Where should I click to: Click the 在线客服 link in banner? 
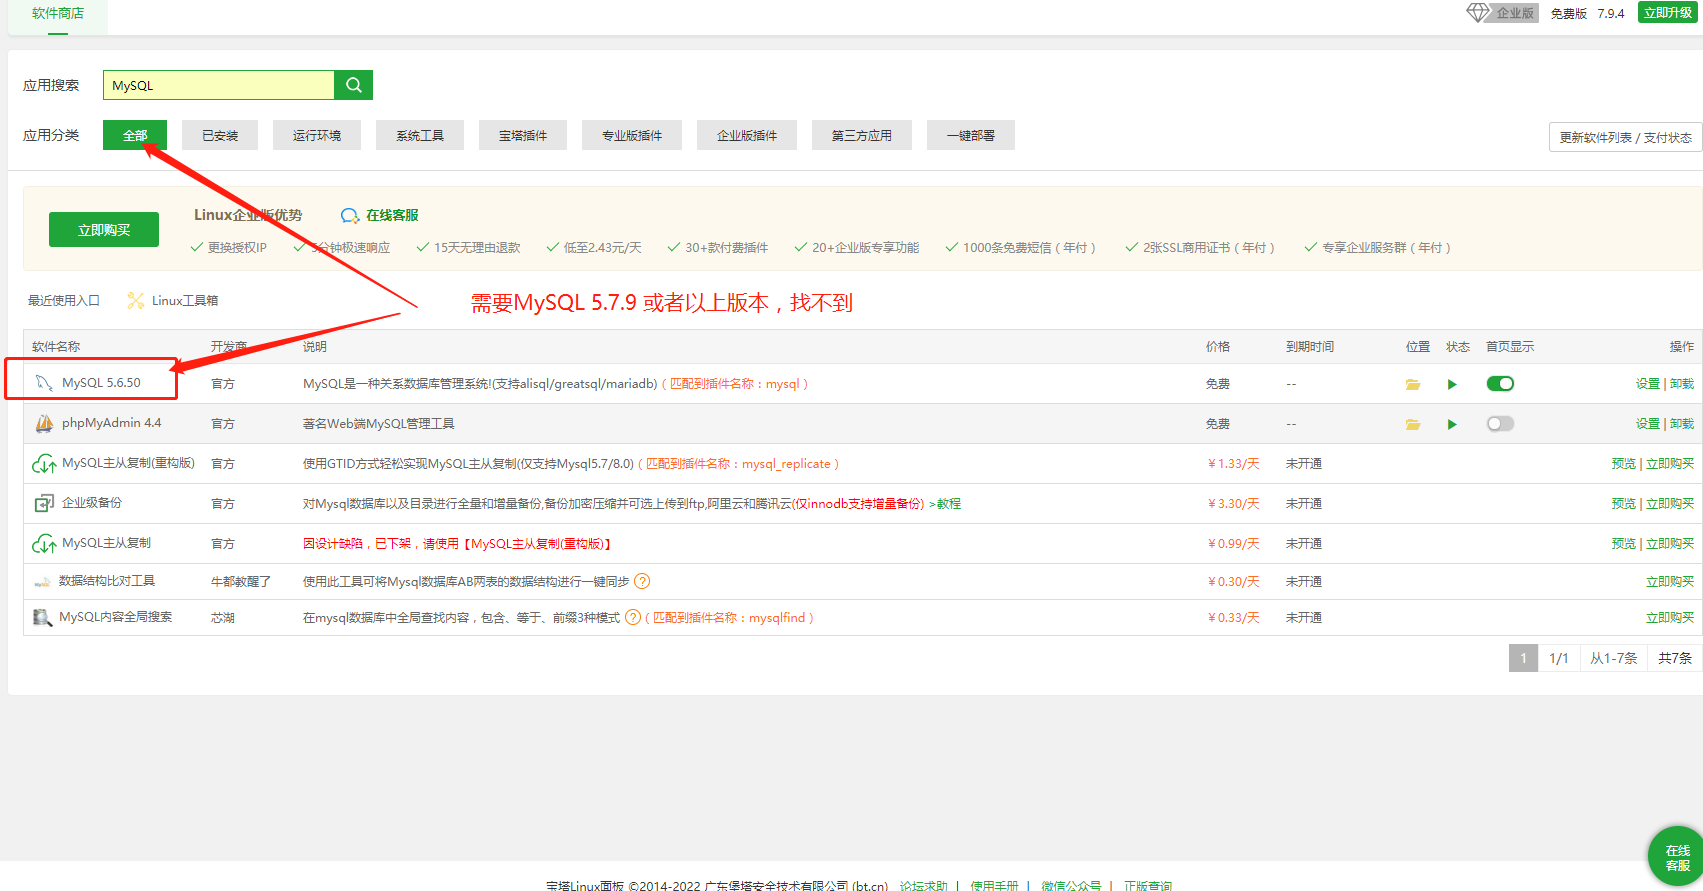(392, 215)
